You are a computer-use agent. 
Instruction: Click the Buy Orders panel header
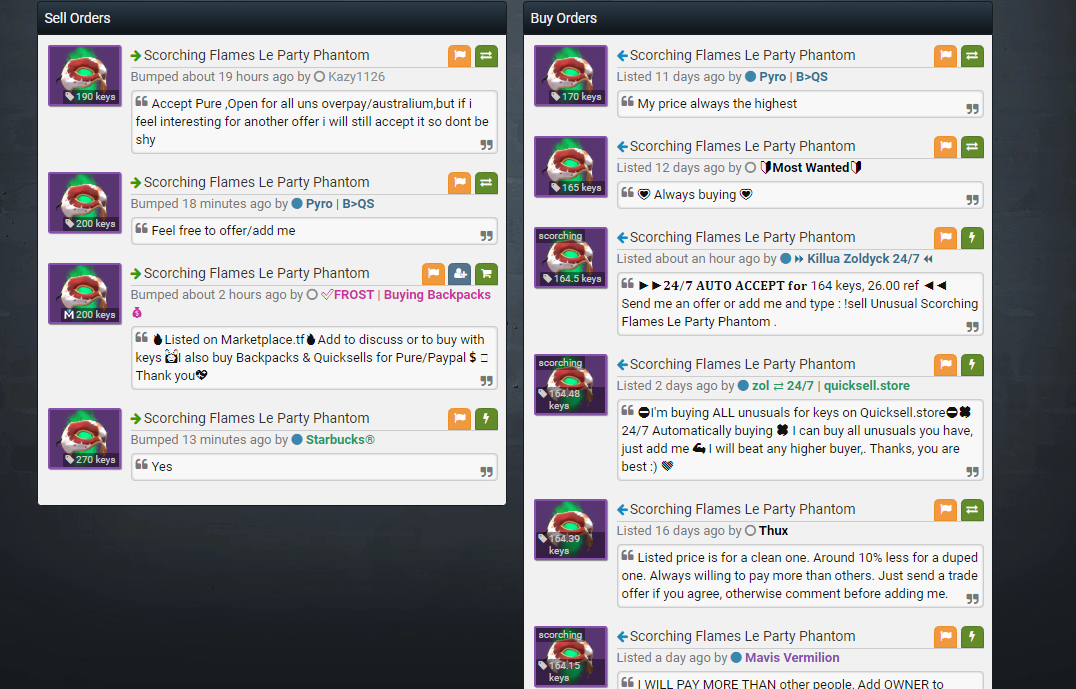[758, 18]
